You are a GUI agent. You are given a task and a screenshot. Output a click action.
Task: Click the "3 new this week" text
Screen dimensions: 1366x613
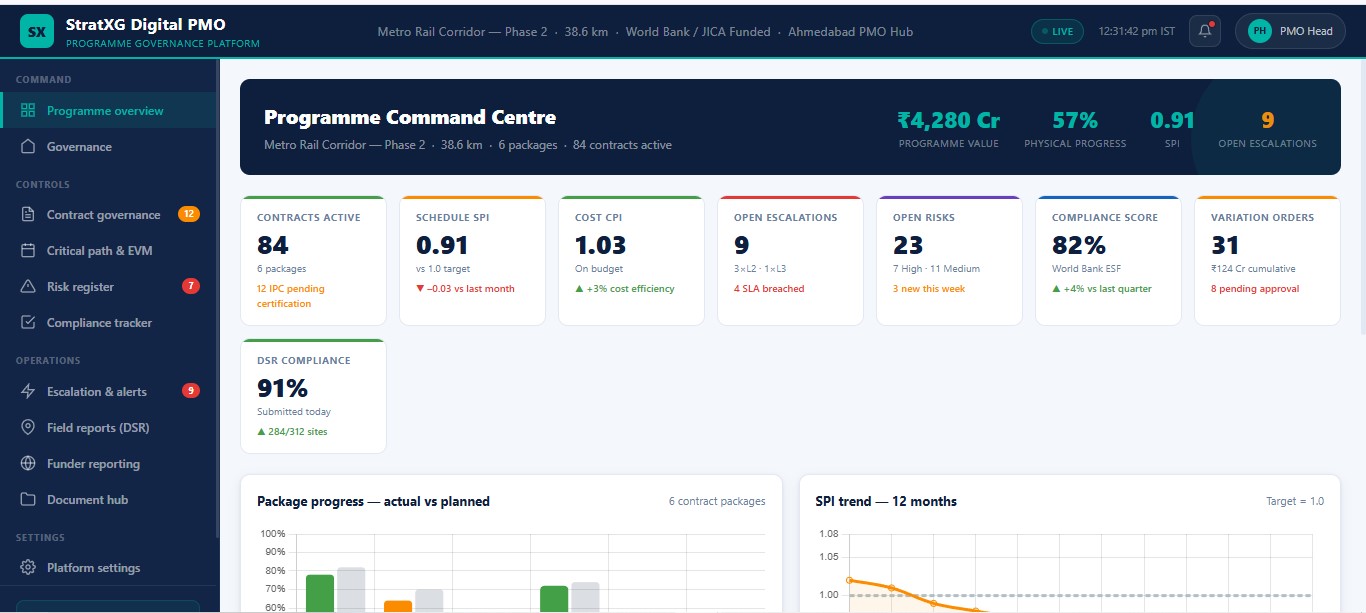pos(929,289)
